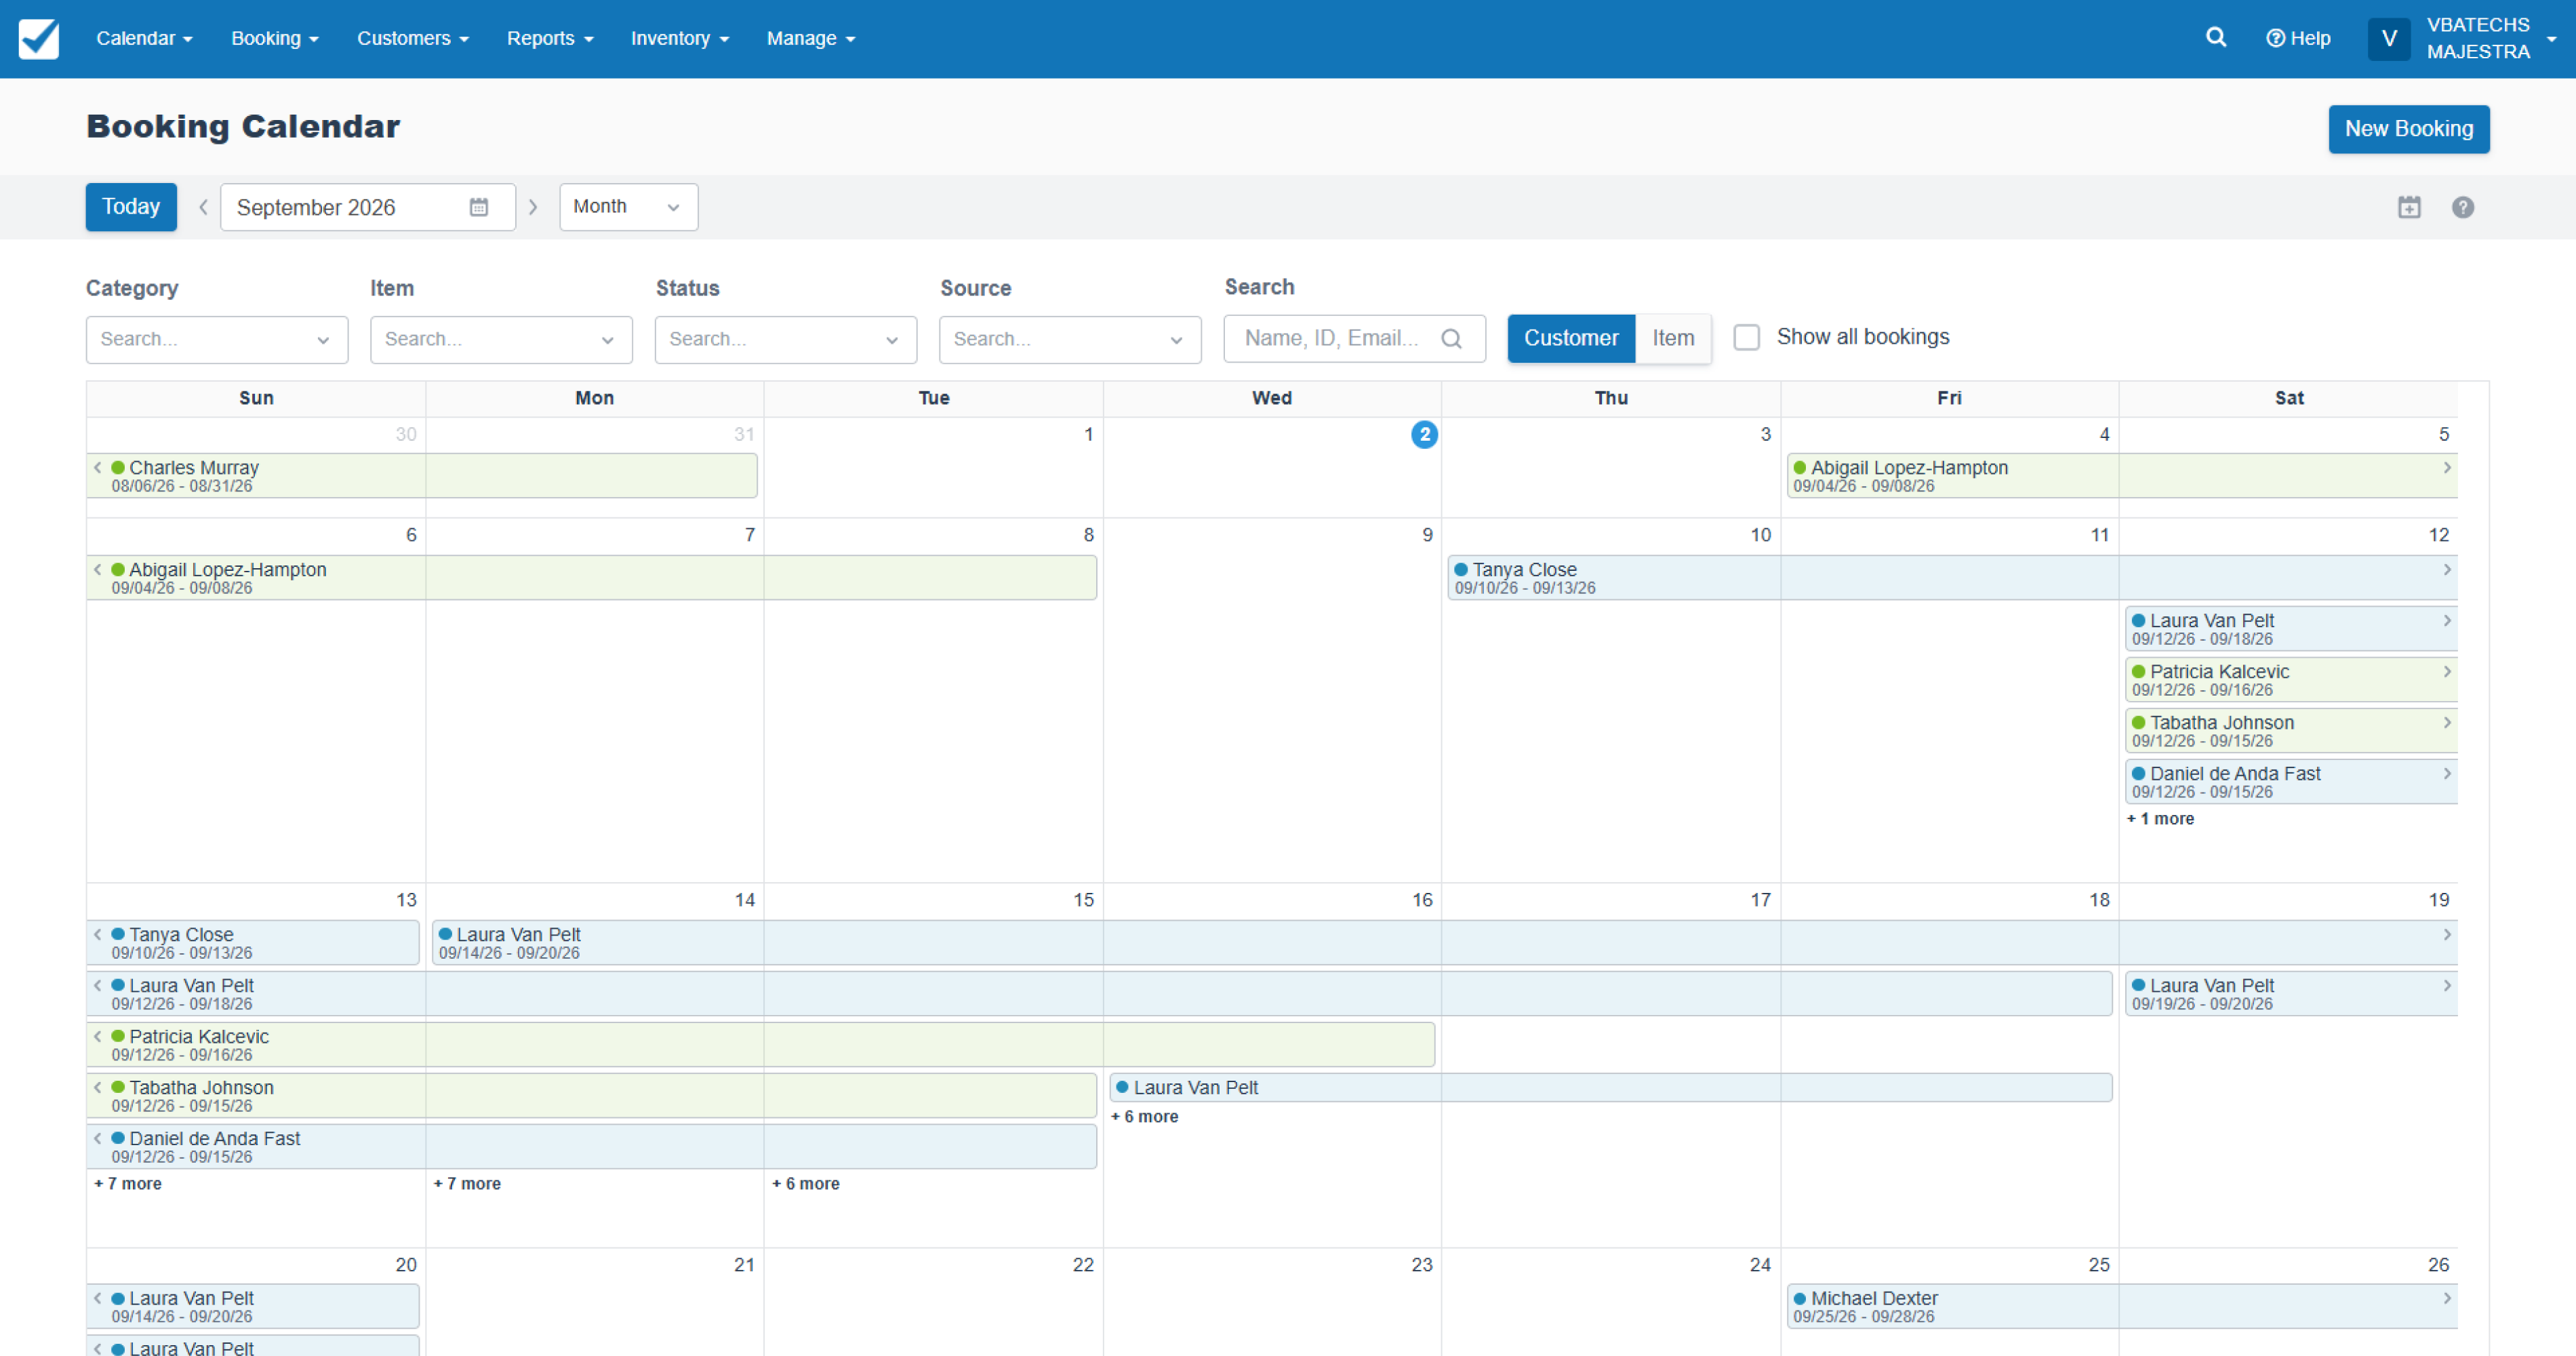Expand the Item filter dropdown
This screenshot has height=1356, width=2576.
(x=501, y=339)
